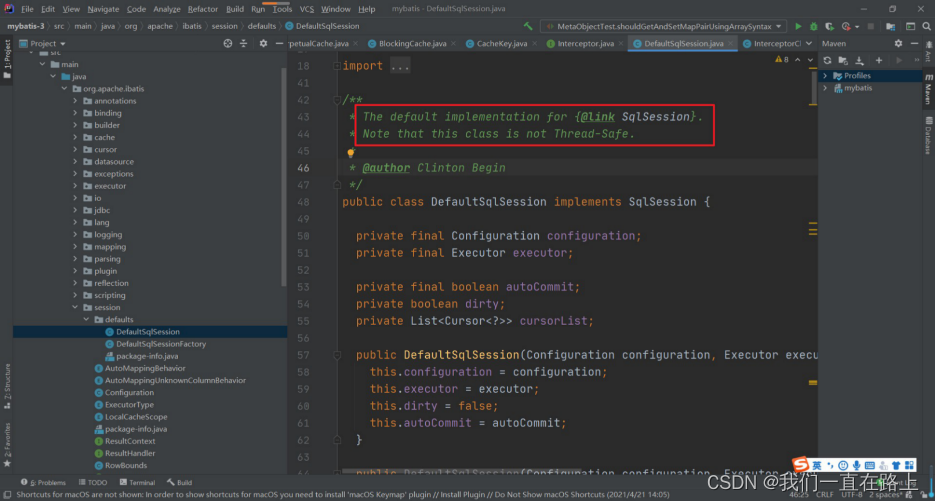935x502 pixels.
Task: Click the yellow intention lightbulb on line 45
Action: [x=351, y=153]
